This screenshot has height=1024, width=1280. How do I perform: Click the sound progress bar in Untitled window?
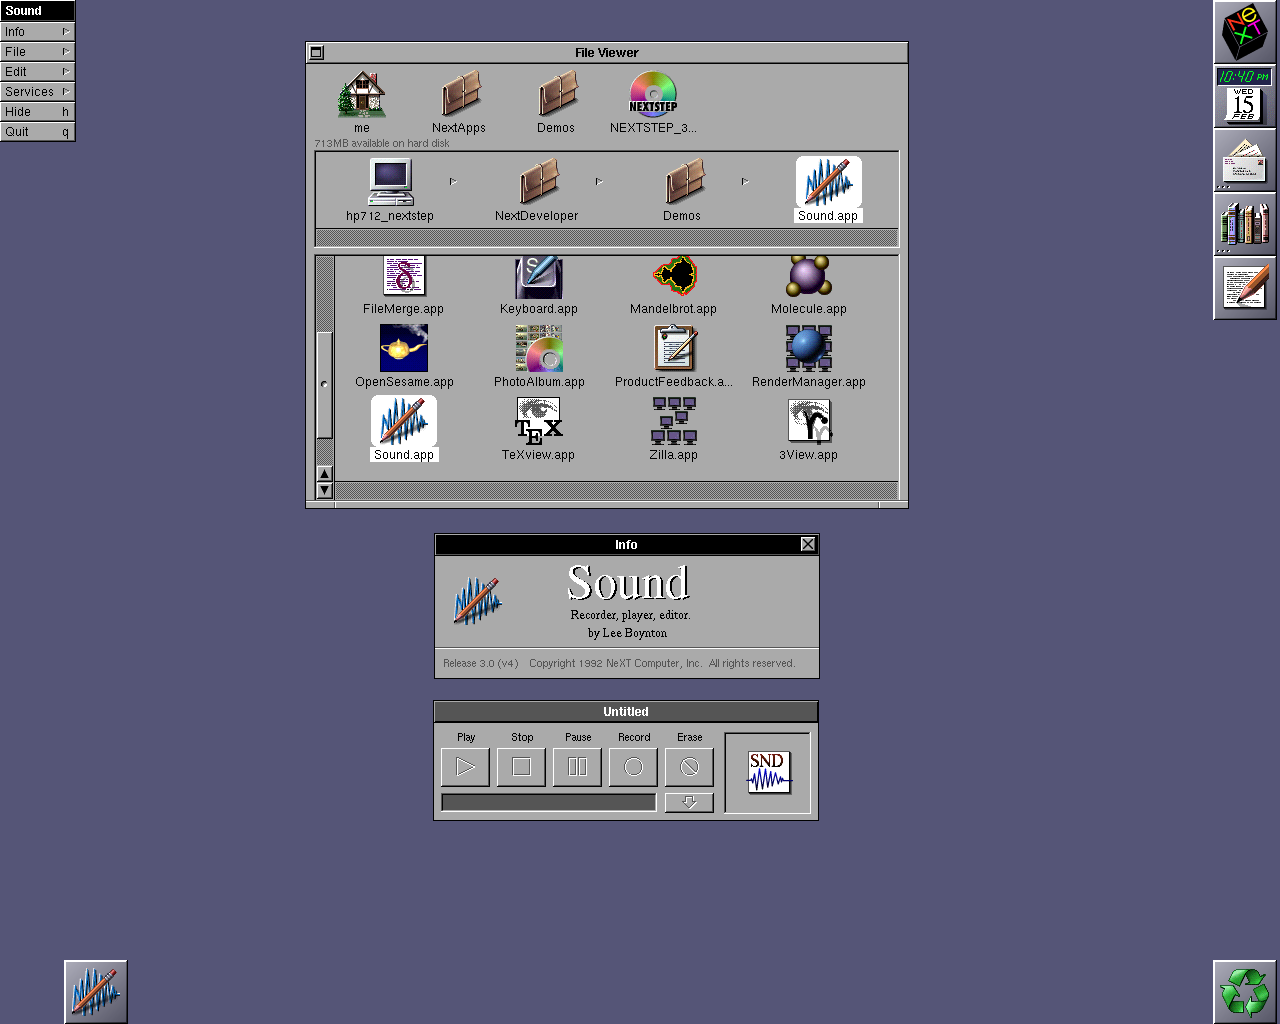coord(549,802)
